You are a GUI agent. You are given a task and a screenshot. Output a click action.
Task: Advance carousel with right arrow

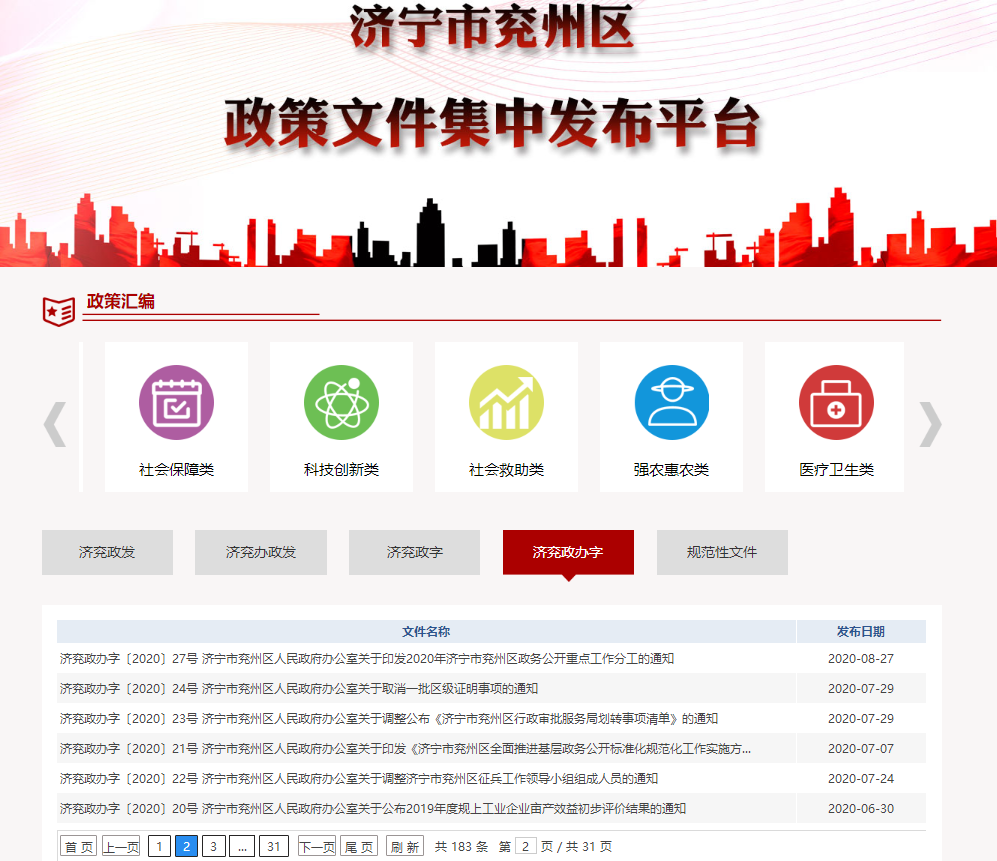[930, 424]
